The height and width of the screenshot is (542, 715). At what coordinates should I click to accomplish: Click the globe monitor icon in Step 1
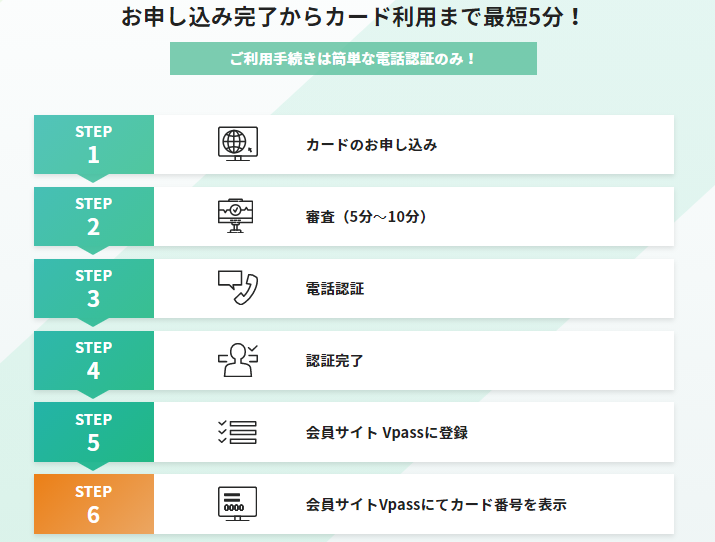[238, 144]
